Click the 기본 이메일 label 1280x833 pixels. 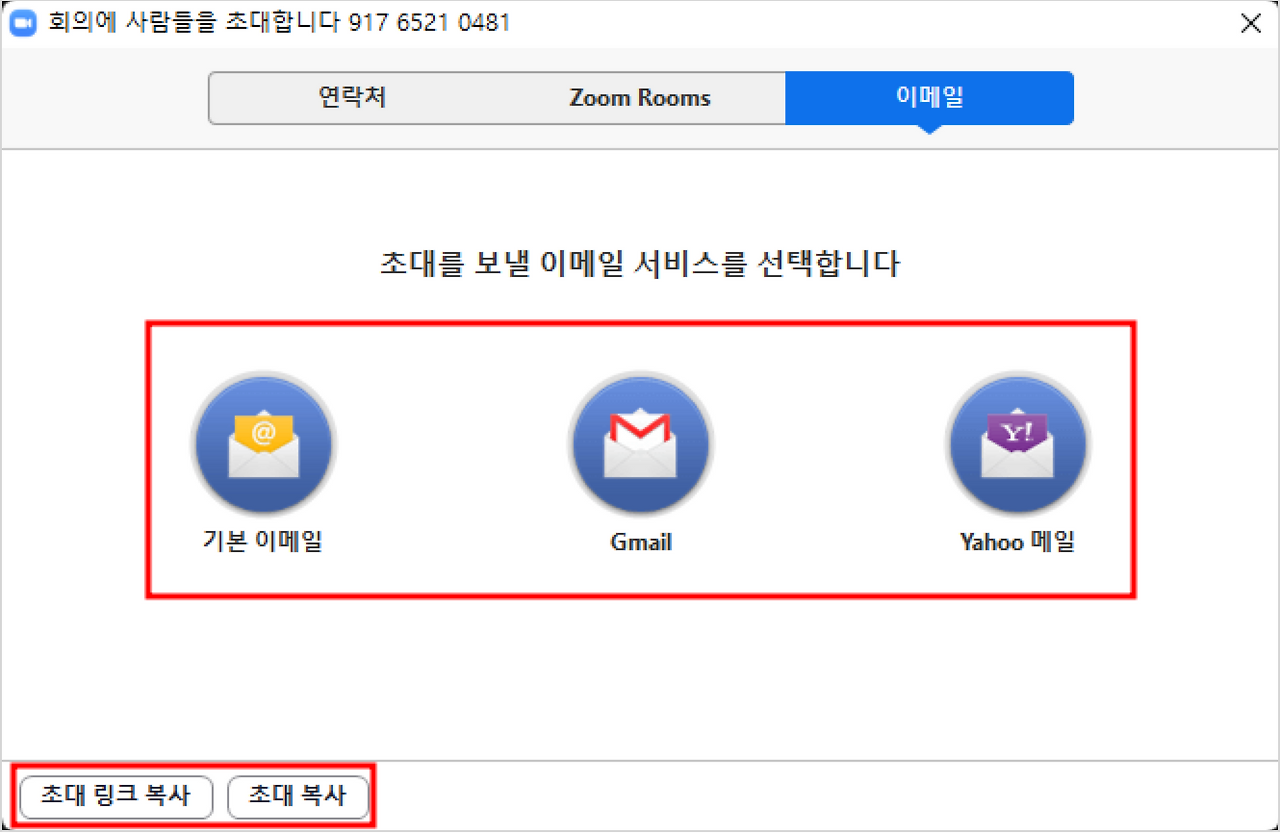coord(263,542)
